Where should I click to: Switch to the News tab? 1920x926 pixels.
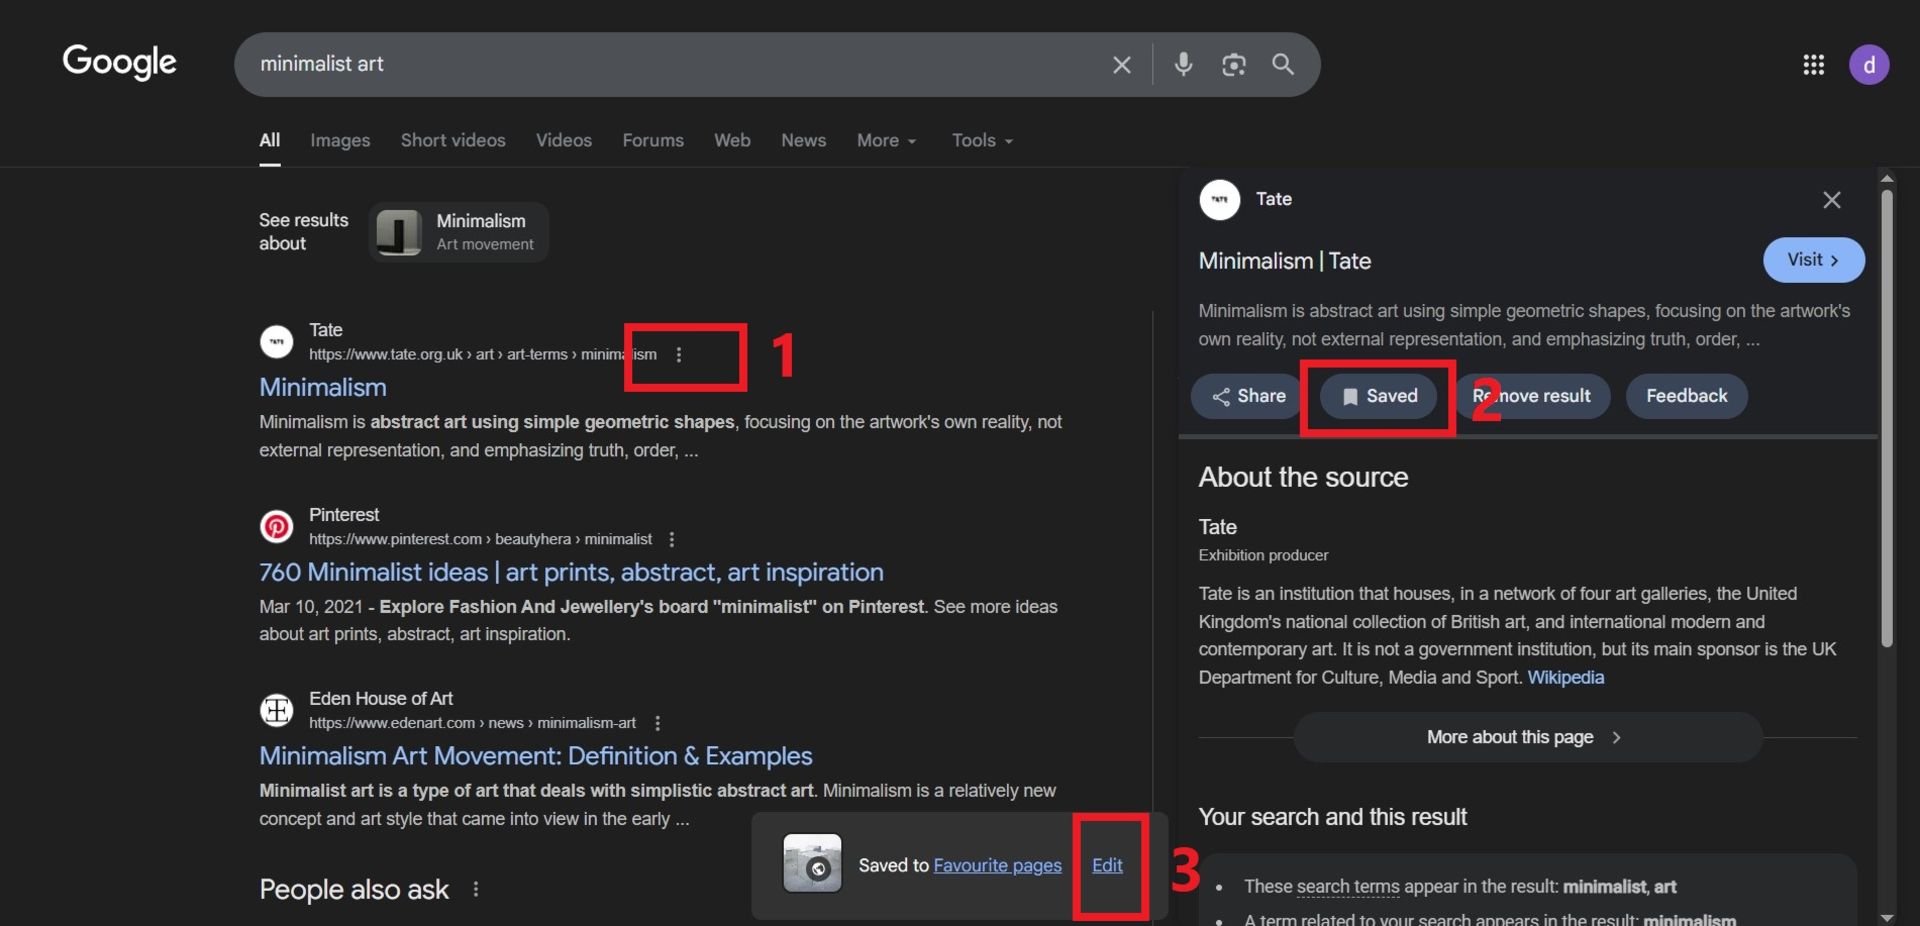(803, 141)
